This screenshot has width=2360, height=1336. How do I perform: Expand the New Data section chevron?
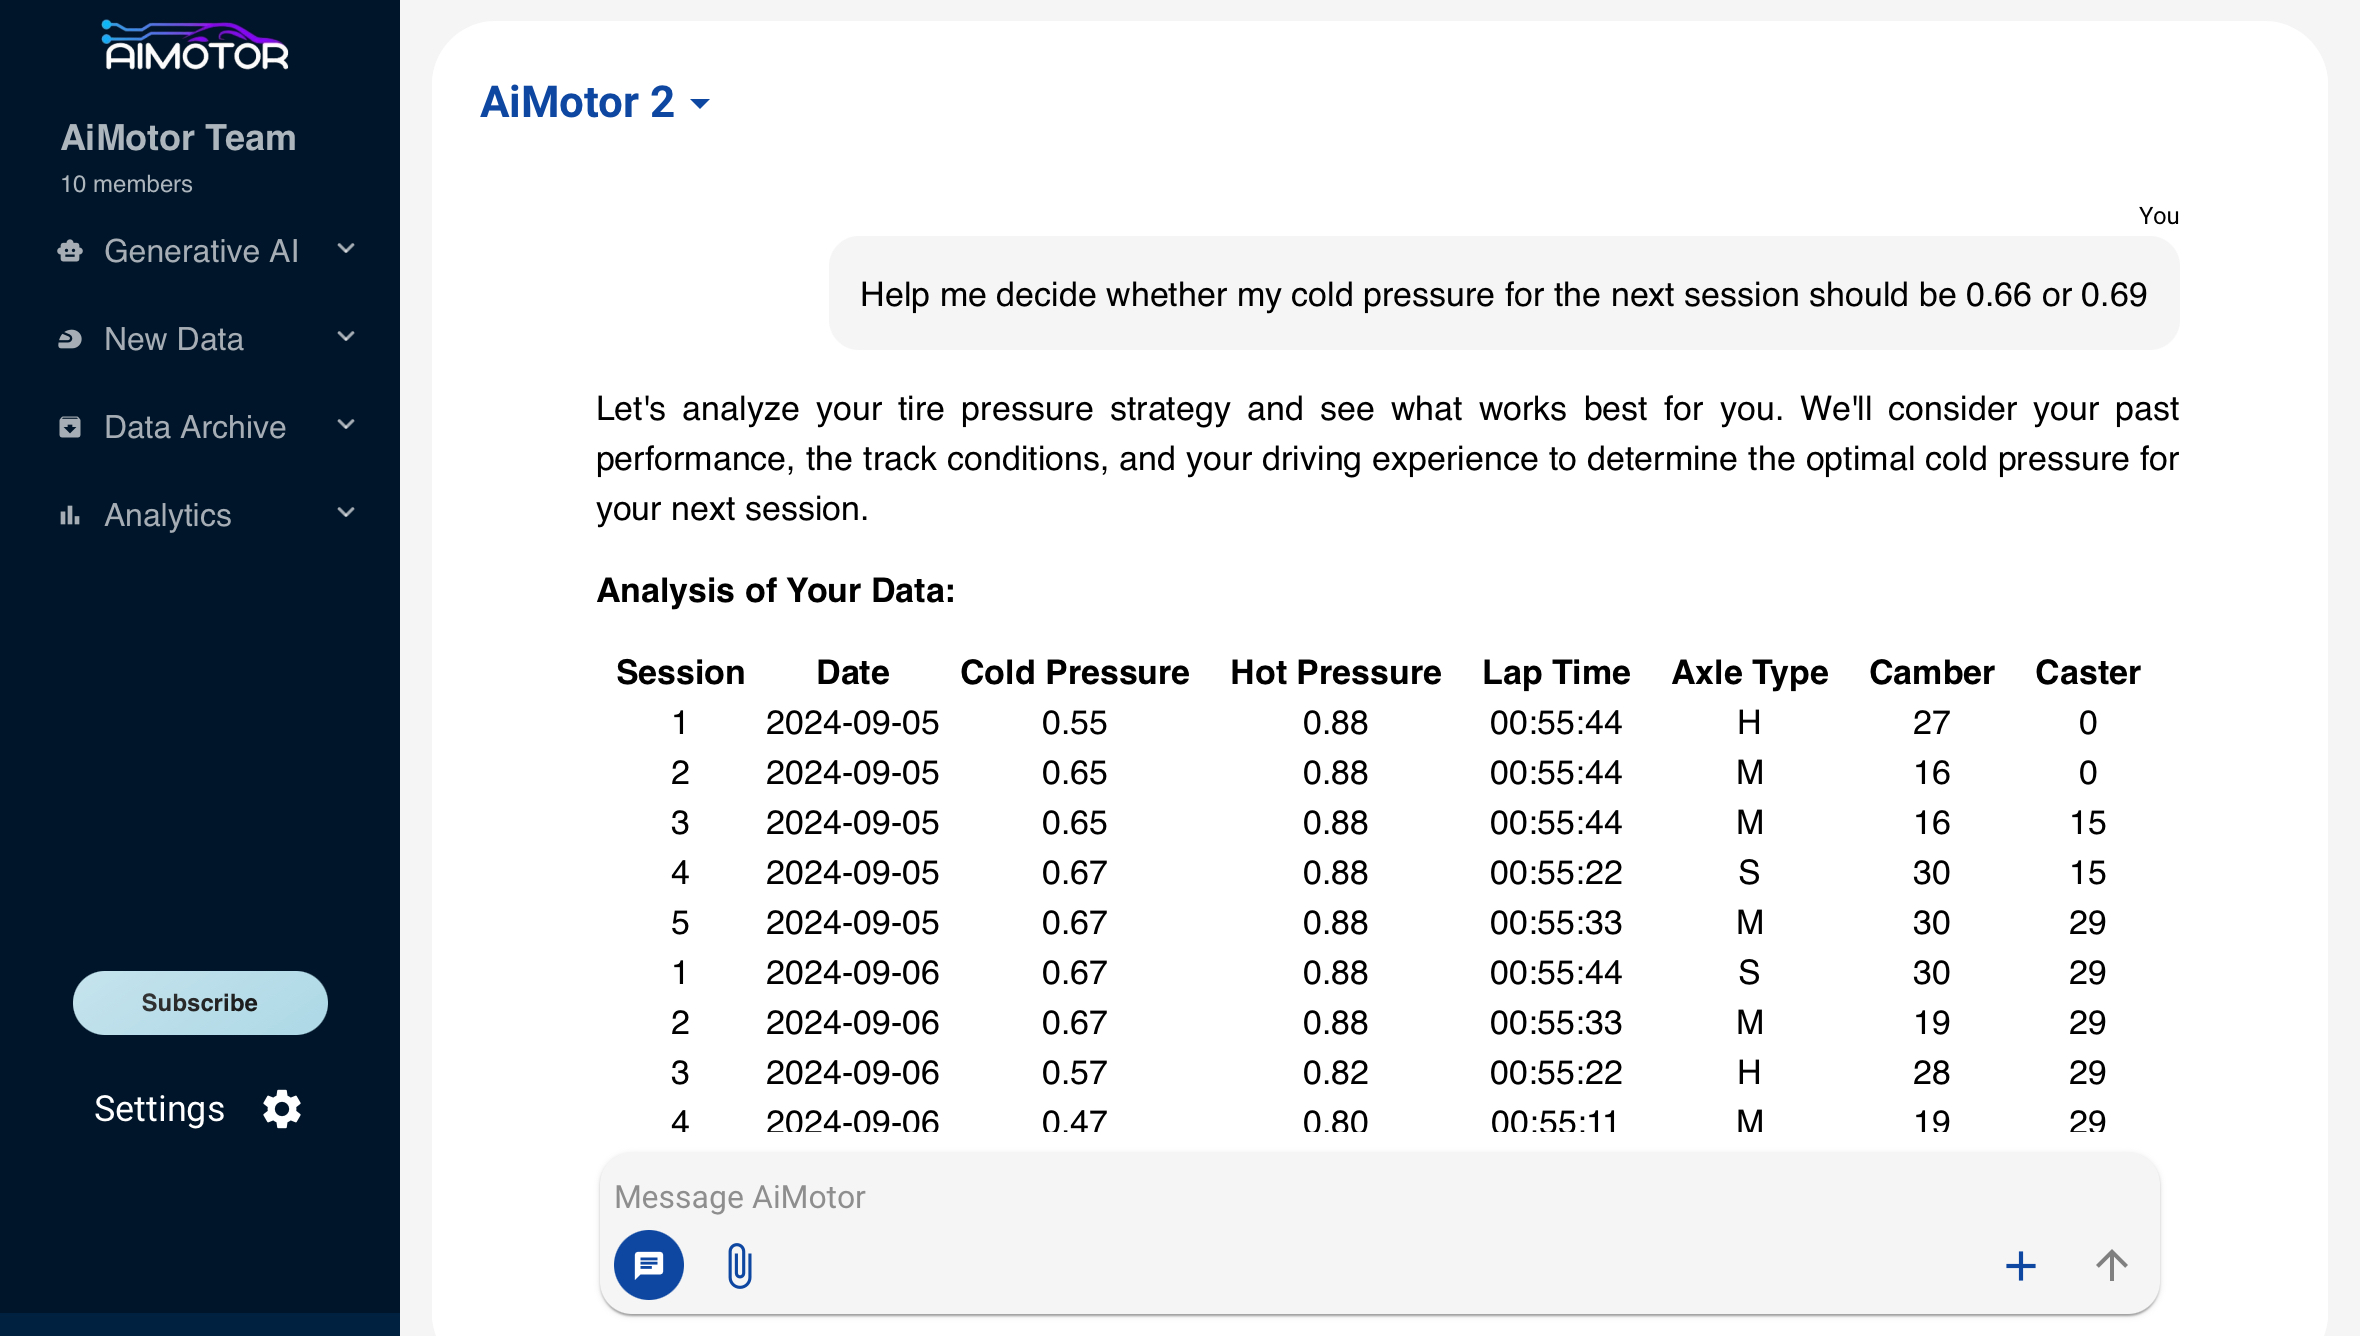pyautogui.click(x=346, y=337)
